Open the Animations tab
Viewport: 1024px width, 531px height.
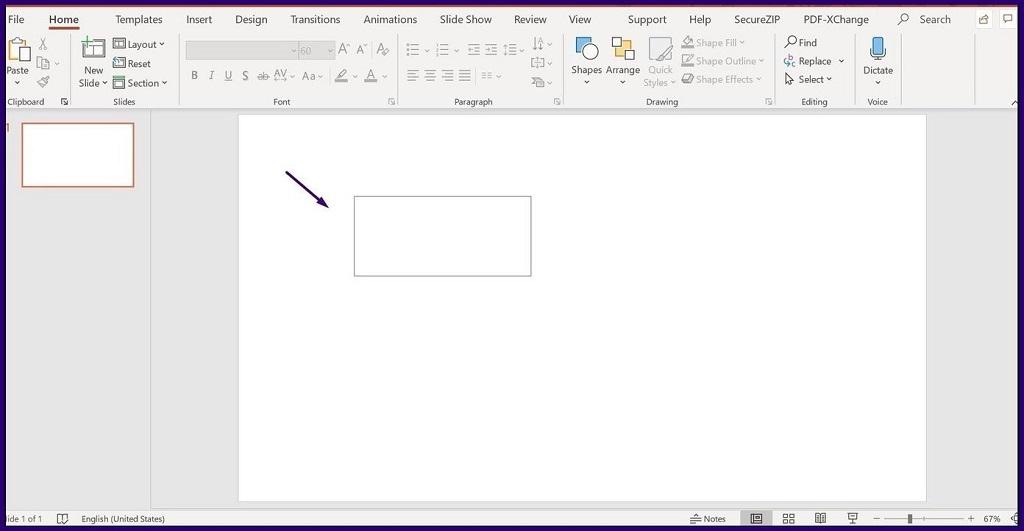point(390,20)
